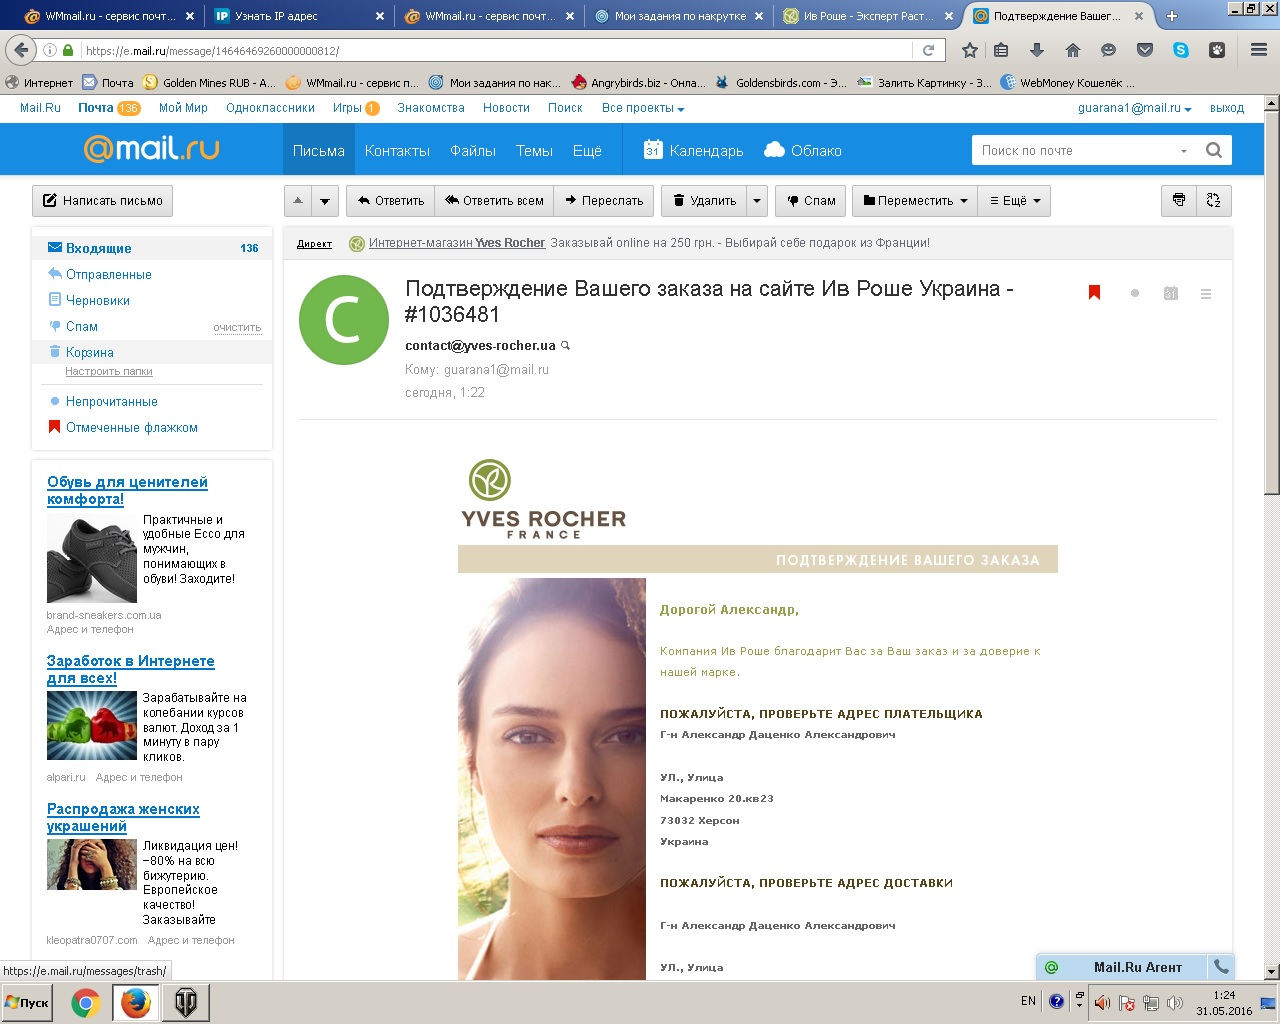Viewport: 1280px width, 1024px height.
Task: Mark message as Спам
Action: pos(811,200)
